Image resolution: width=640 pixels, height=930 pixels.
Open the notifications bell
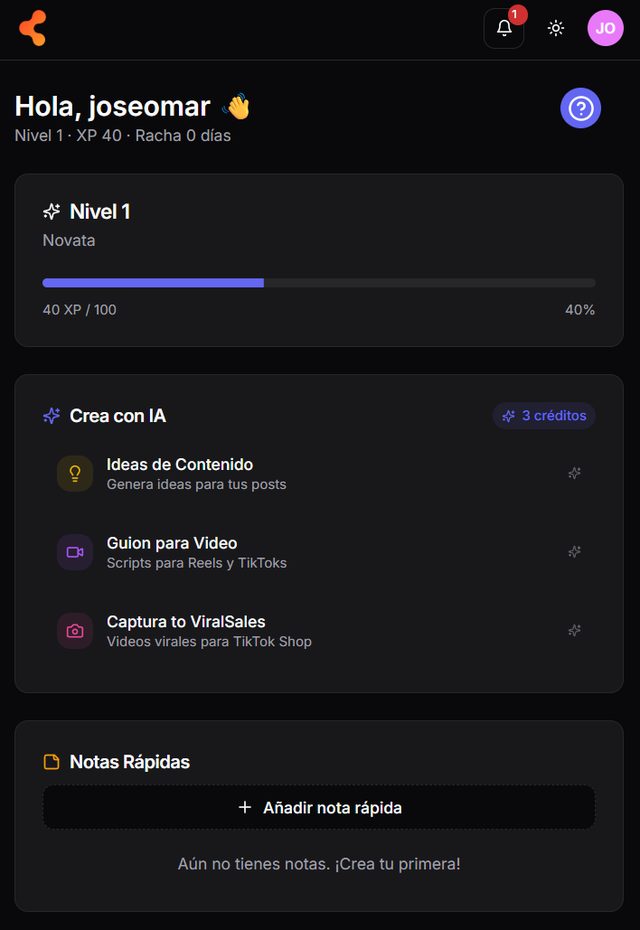pyautogui.click(x=503, y=29)
